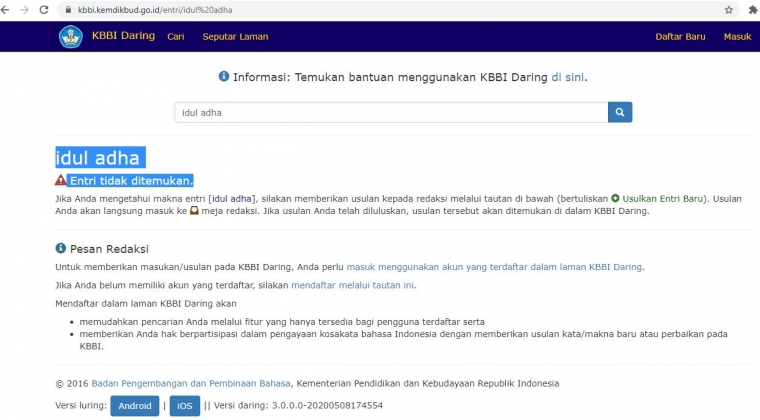The image size is (760, 420).
Task: Click the highlighted heading idul adha
Action: (x=100, y=157)
